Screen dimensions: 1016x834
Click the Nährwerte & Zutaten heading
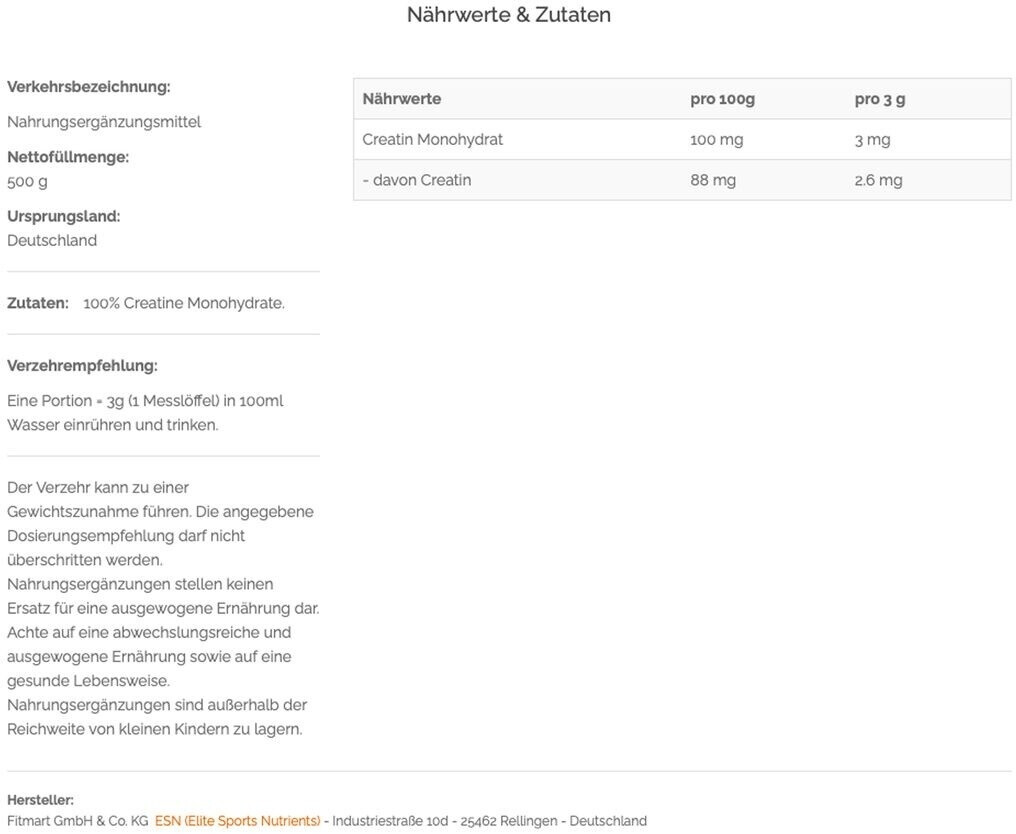pyautogui.click(x=508, y=15)
